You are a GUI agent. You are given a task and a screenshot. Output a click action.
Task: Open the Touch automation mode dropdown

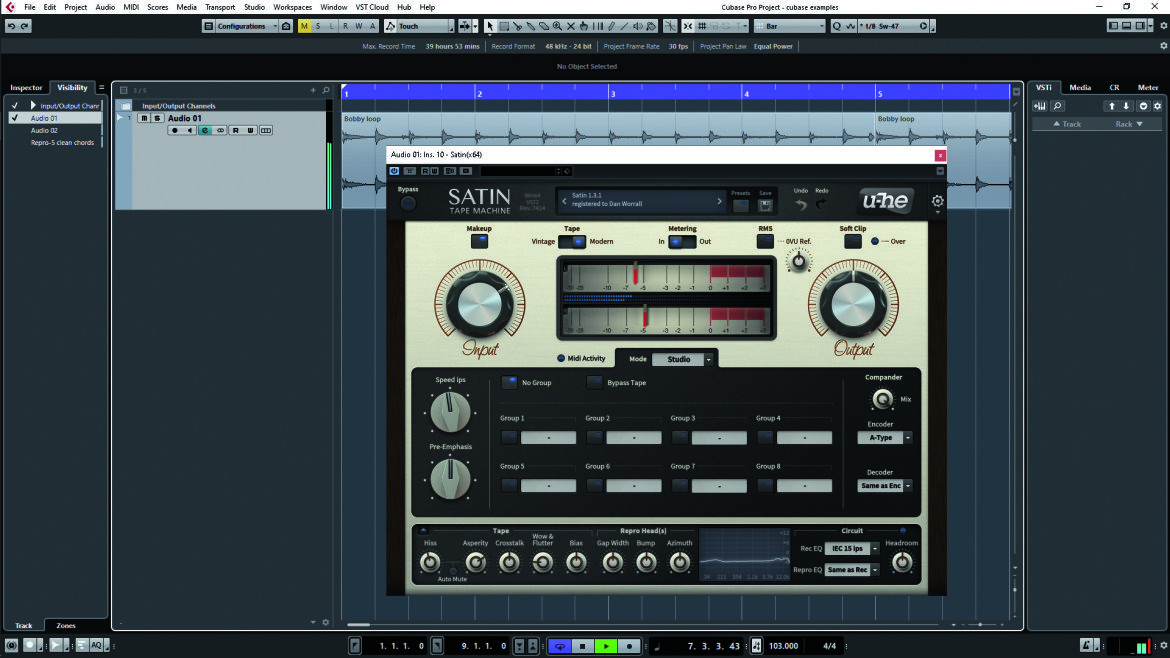(x=419, y=26)
